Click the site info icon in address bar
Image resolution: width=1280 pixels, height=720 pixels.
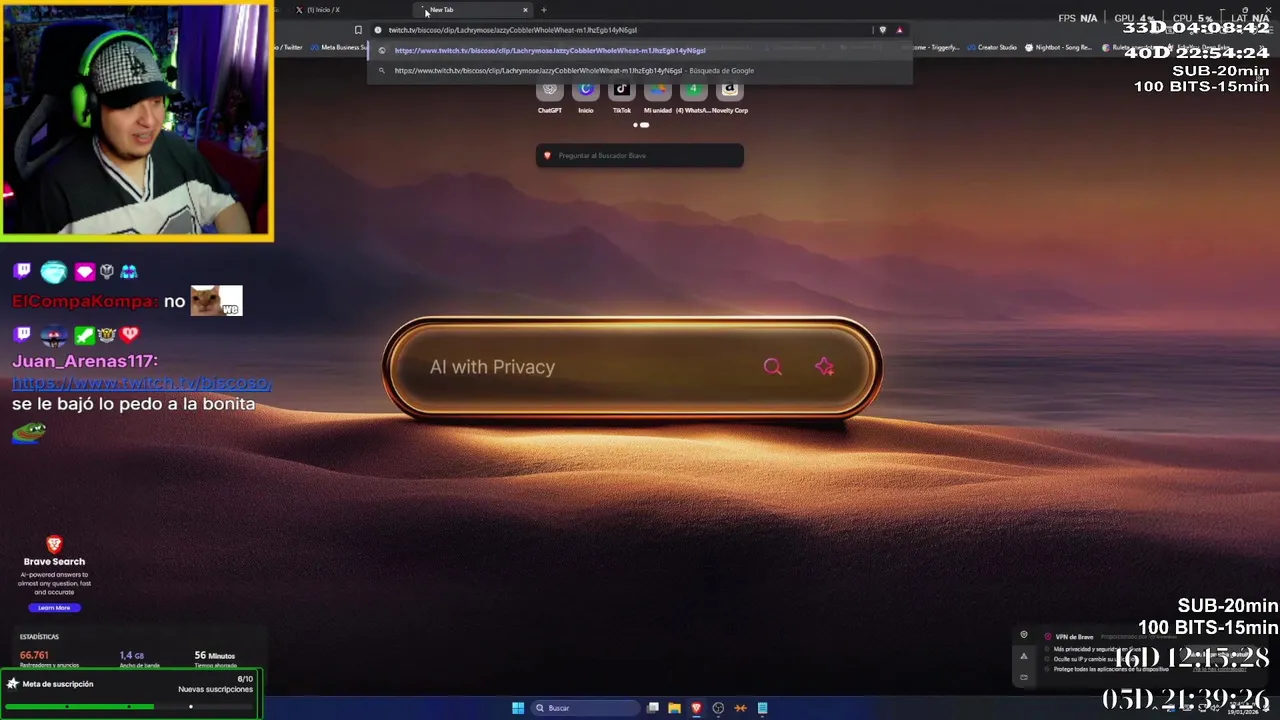(x=378, y=30)
